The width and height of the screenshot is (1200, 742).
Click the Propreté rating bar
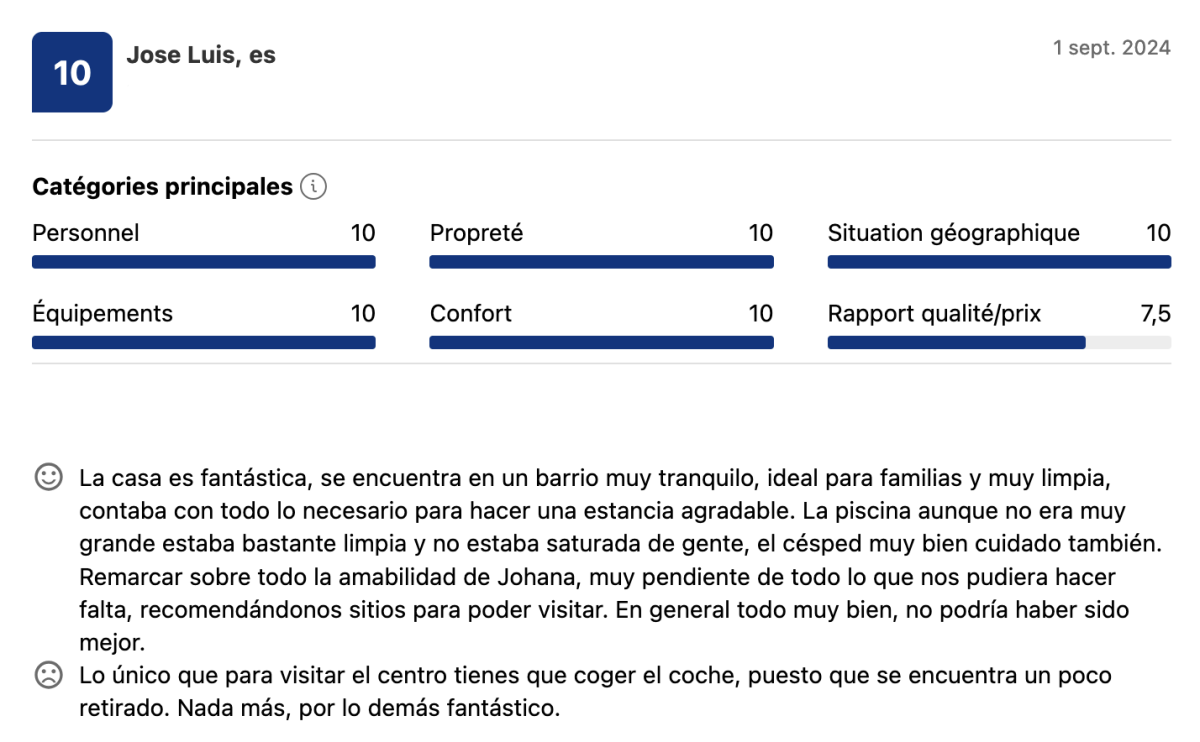(x=601, y=262)
